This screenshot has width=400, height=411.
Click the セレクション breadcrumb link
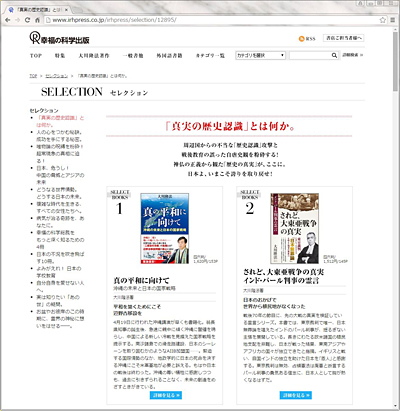(x=56, y=76)
